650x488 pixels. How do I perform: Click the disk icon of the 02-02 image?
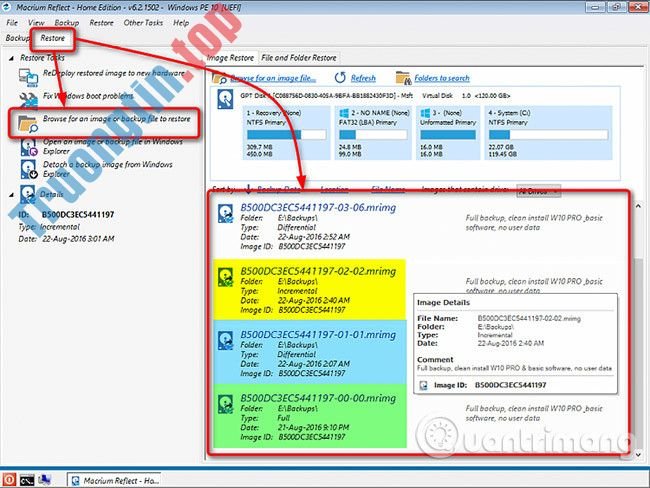pyautogui.click(x=226, y=277)
